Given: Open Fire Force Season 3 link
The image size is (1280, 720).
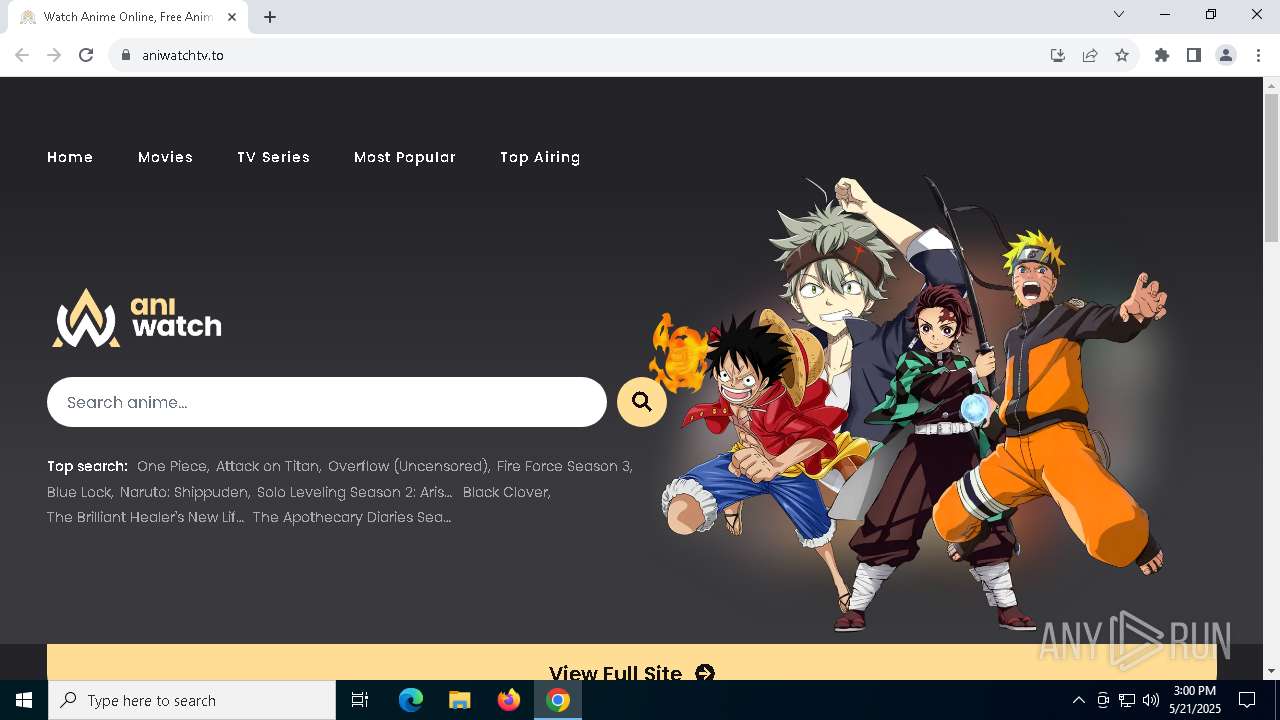Looking at the screenshot, I should click(564, 466).
